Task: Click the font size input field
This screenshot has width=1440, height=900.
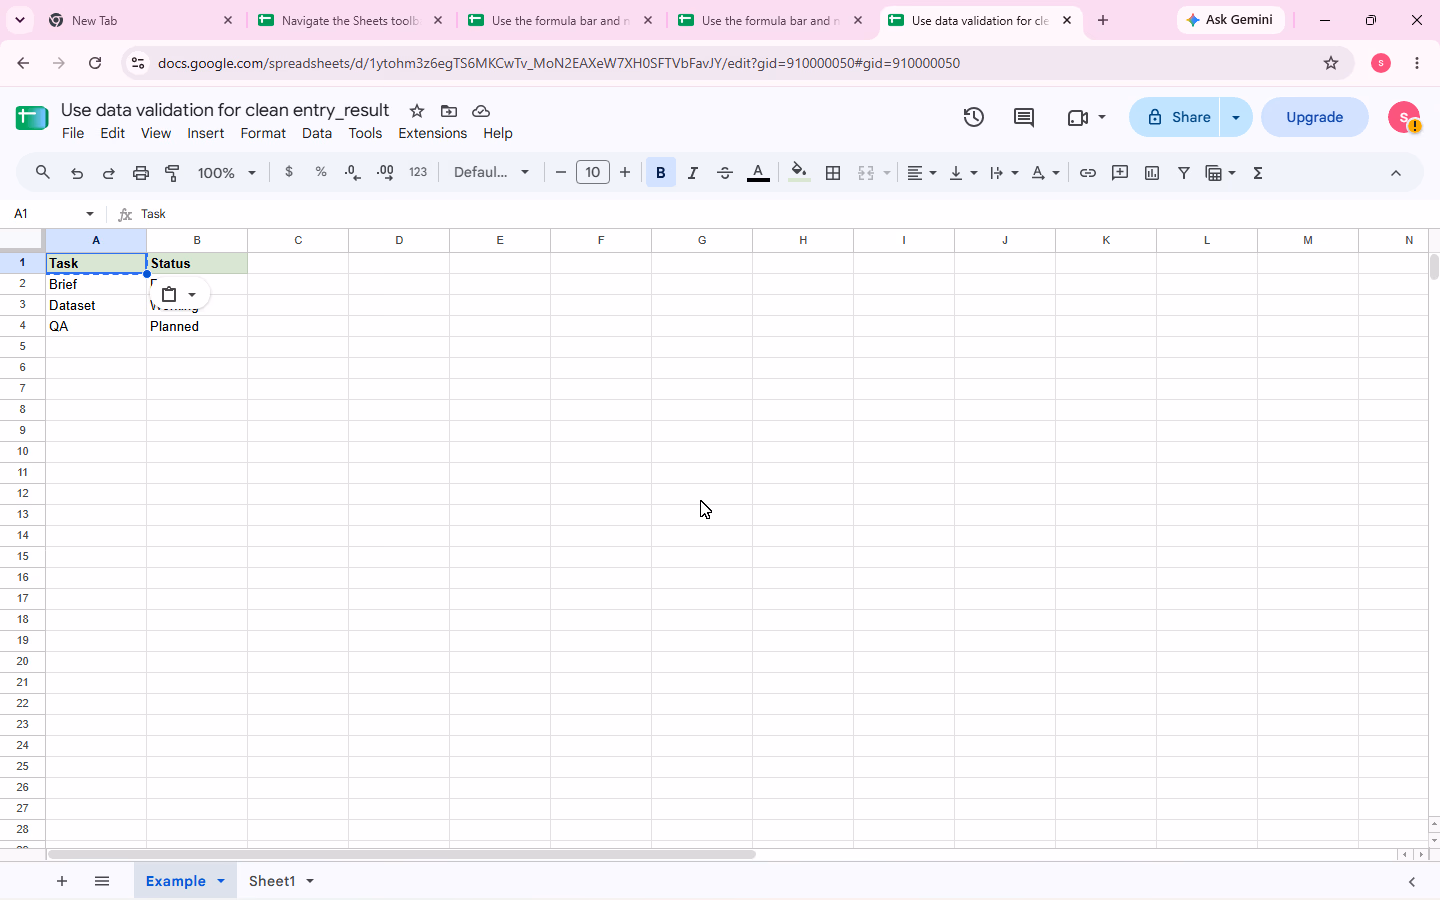Action: coord(593,172)
